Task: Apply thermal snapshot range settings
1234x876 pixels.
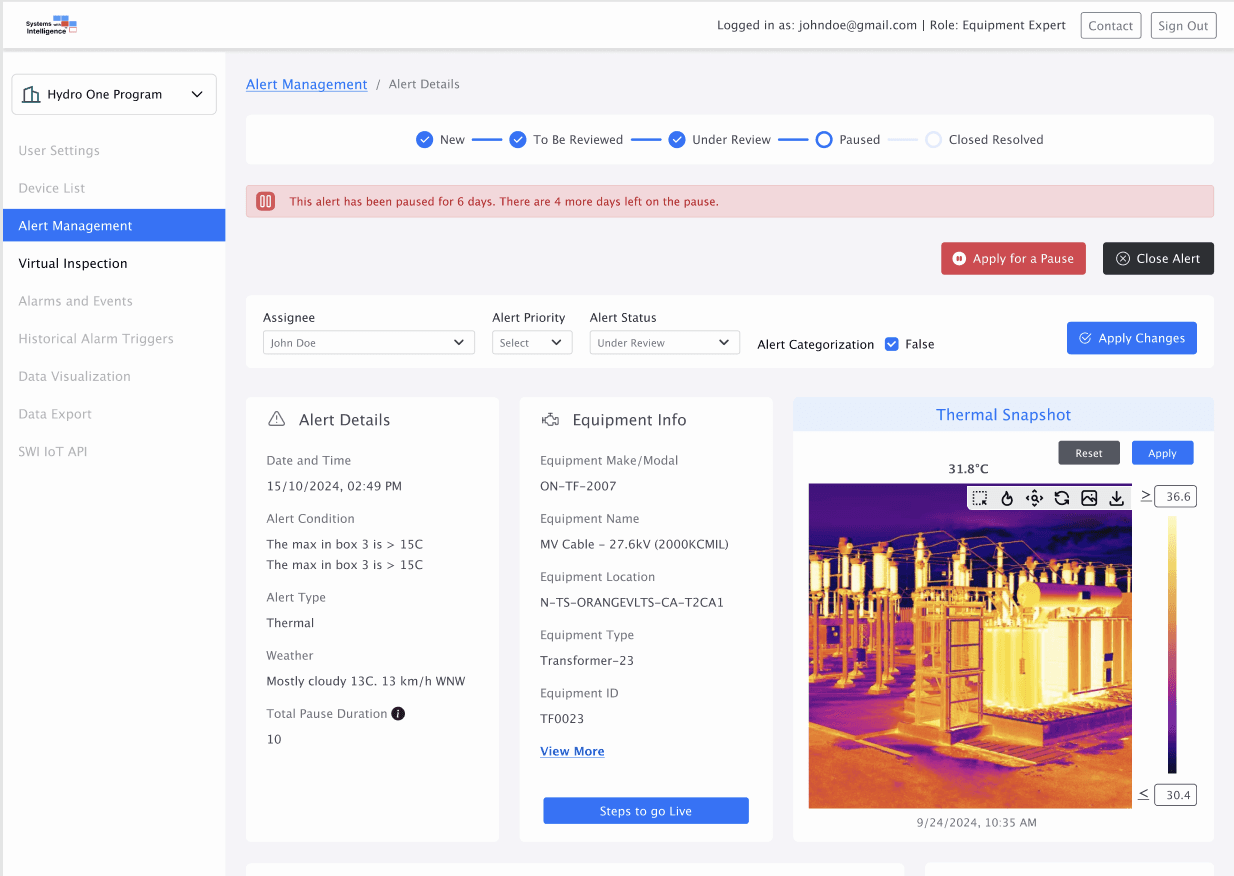Action: [1162, 453]
